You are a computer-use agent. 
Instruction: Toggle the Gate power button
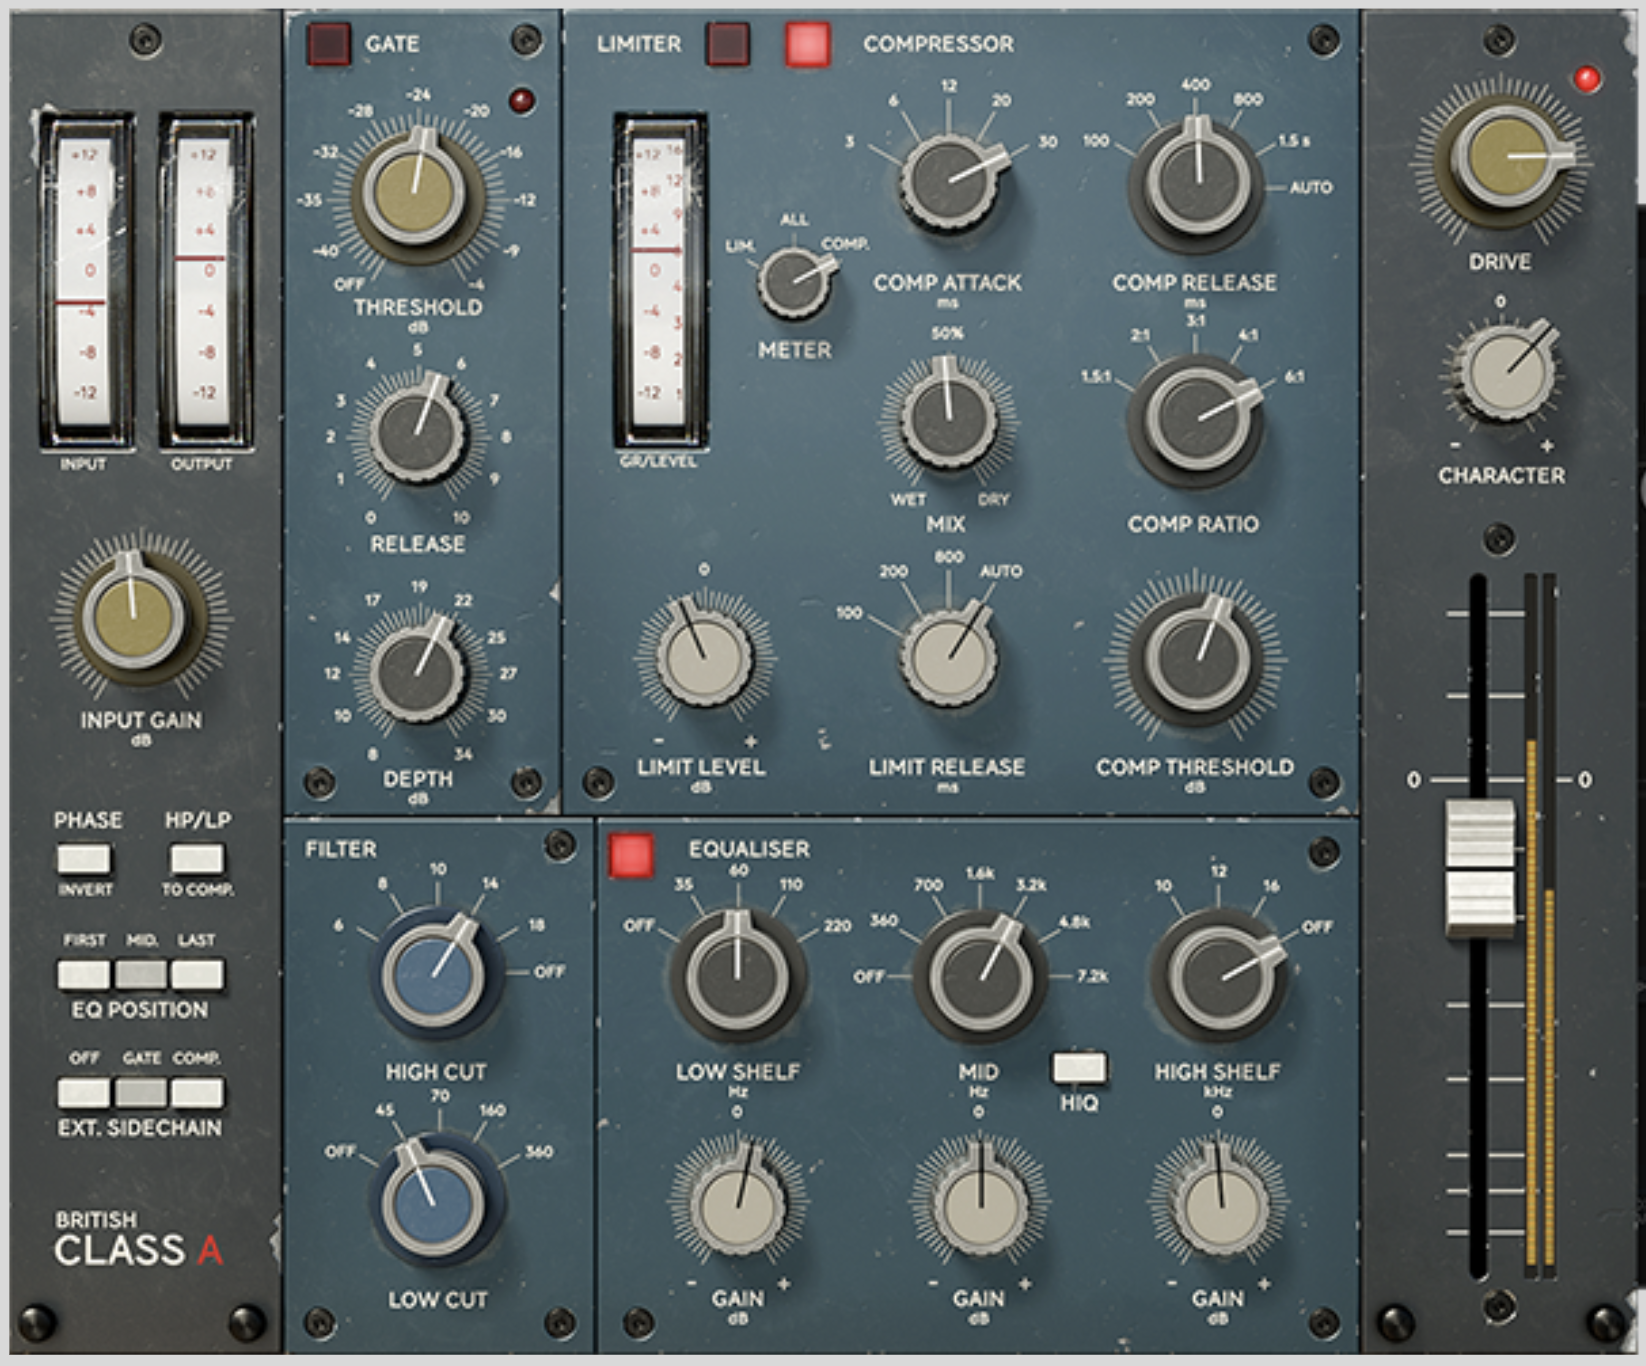point(329,44)
